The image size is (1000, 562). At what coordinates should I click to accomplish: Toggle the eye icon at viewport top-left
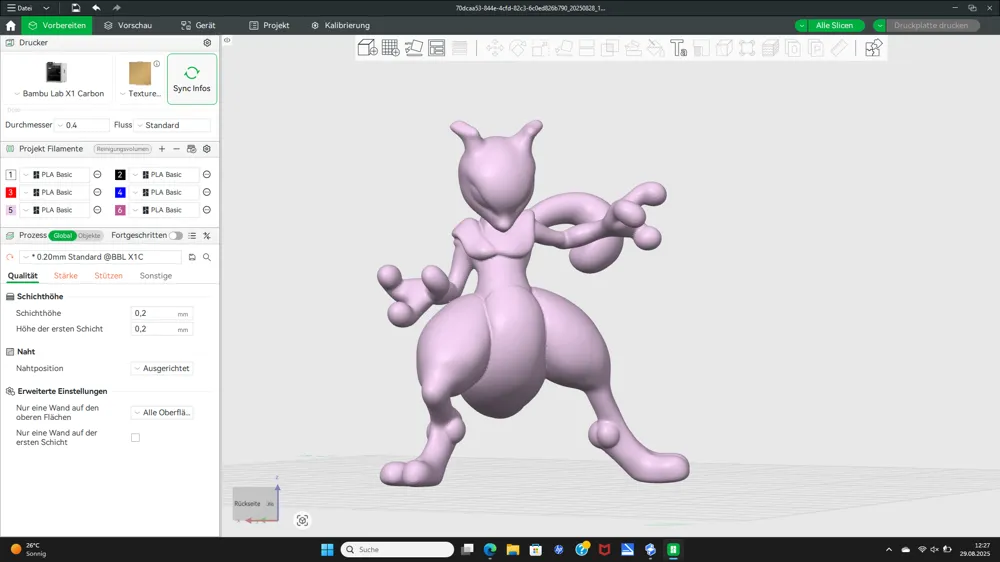pos(227,40)
